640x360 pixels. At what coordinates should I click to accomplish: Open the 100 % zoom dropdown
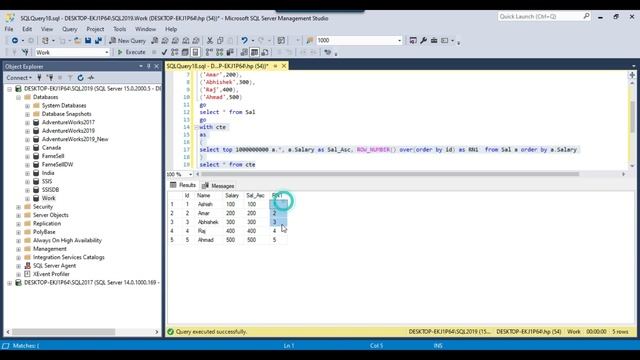[190, 174]
